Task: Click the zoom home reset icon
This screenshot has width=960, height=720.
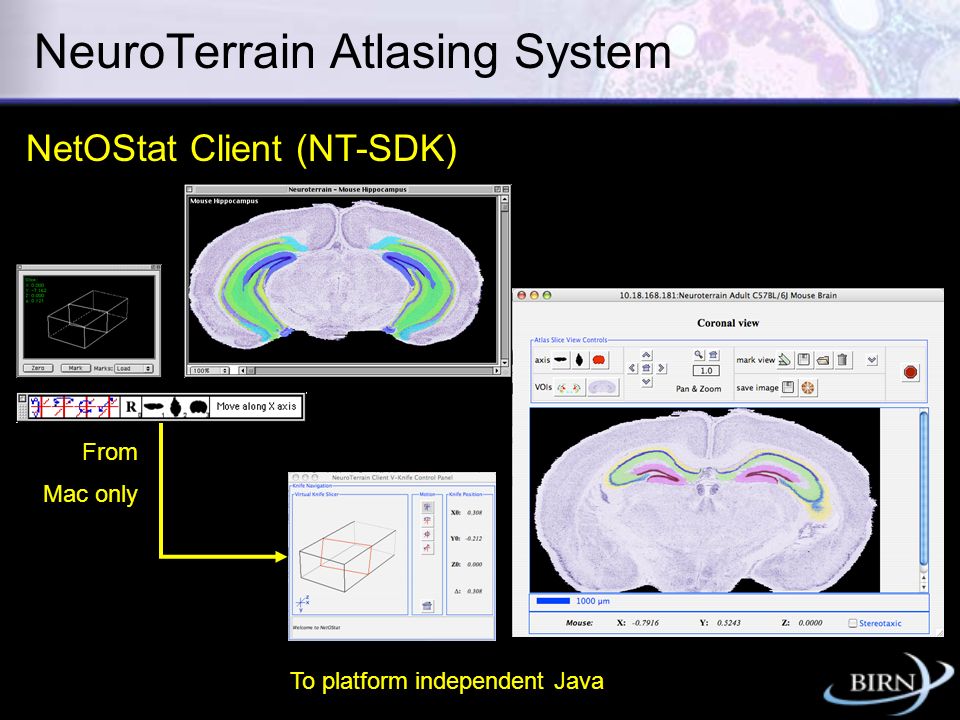Action: (713, 354)
